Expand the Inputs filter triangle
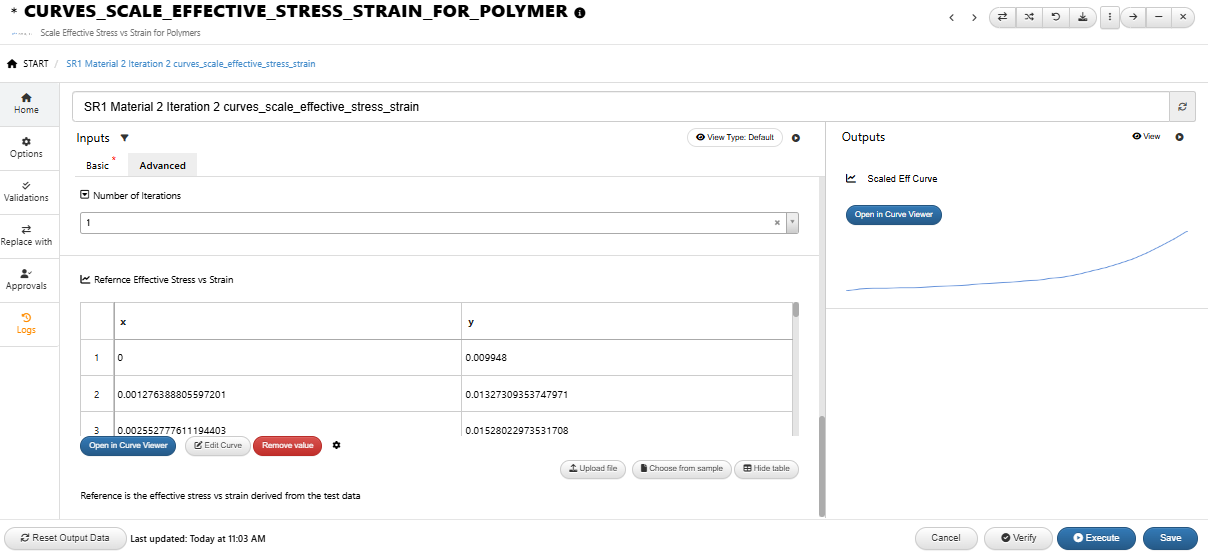The height and width of the screenshot is (552, 1208). (x=124, y=138)
